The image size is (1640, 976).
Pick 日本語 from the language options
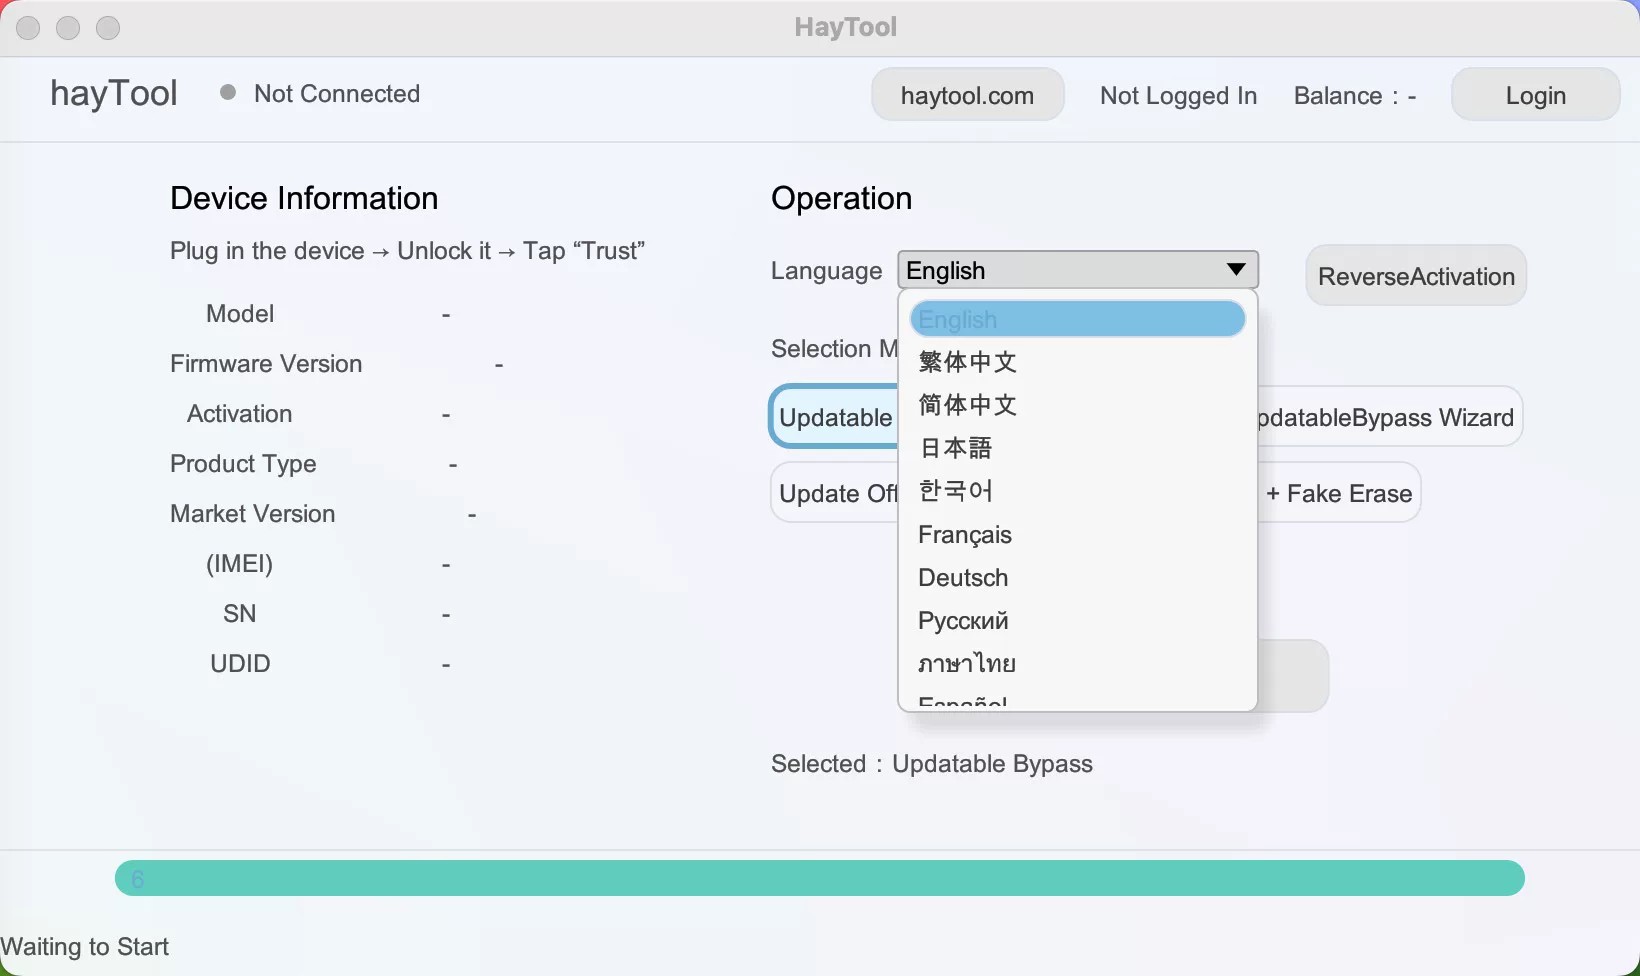956,448
